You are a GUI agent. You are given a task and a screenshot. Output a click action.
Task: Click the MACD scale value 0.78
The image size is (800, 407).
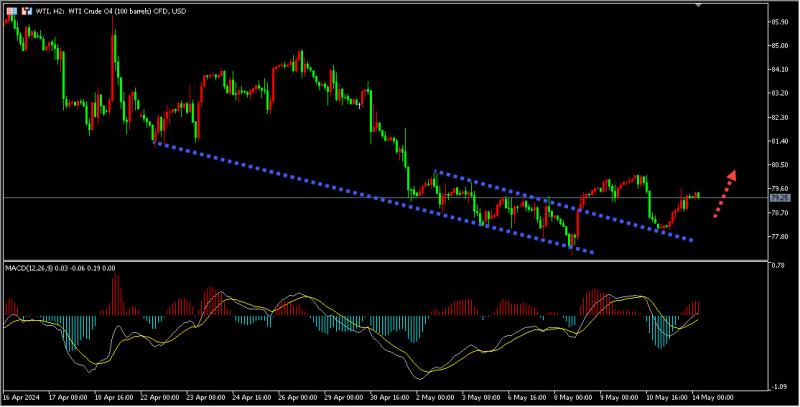click(778, 265)
